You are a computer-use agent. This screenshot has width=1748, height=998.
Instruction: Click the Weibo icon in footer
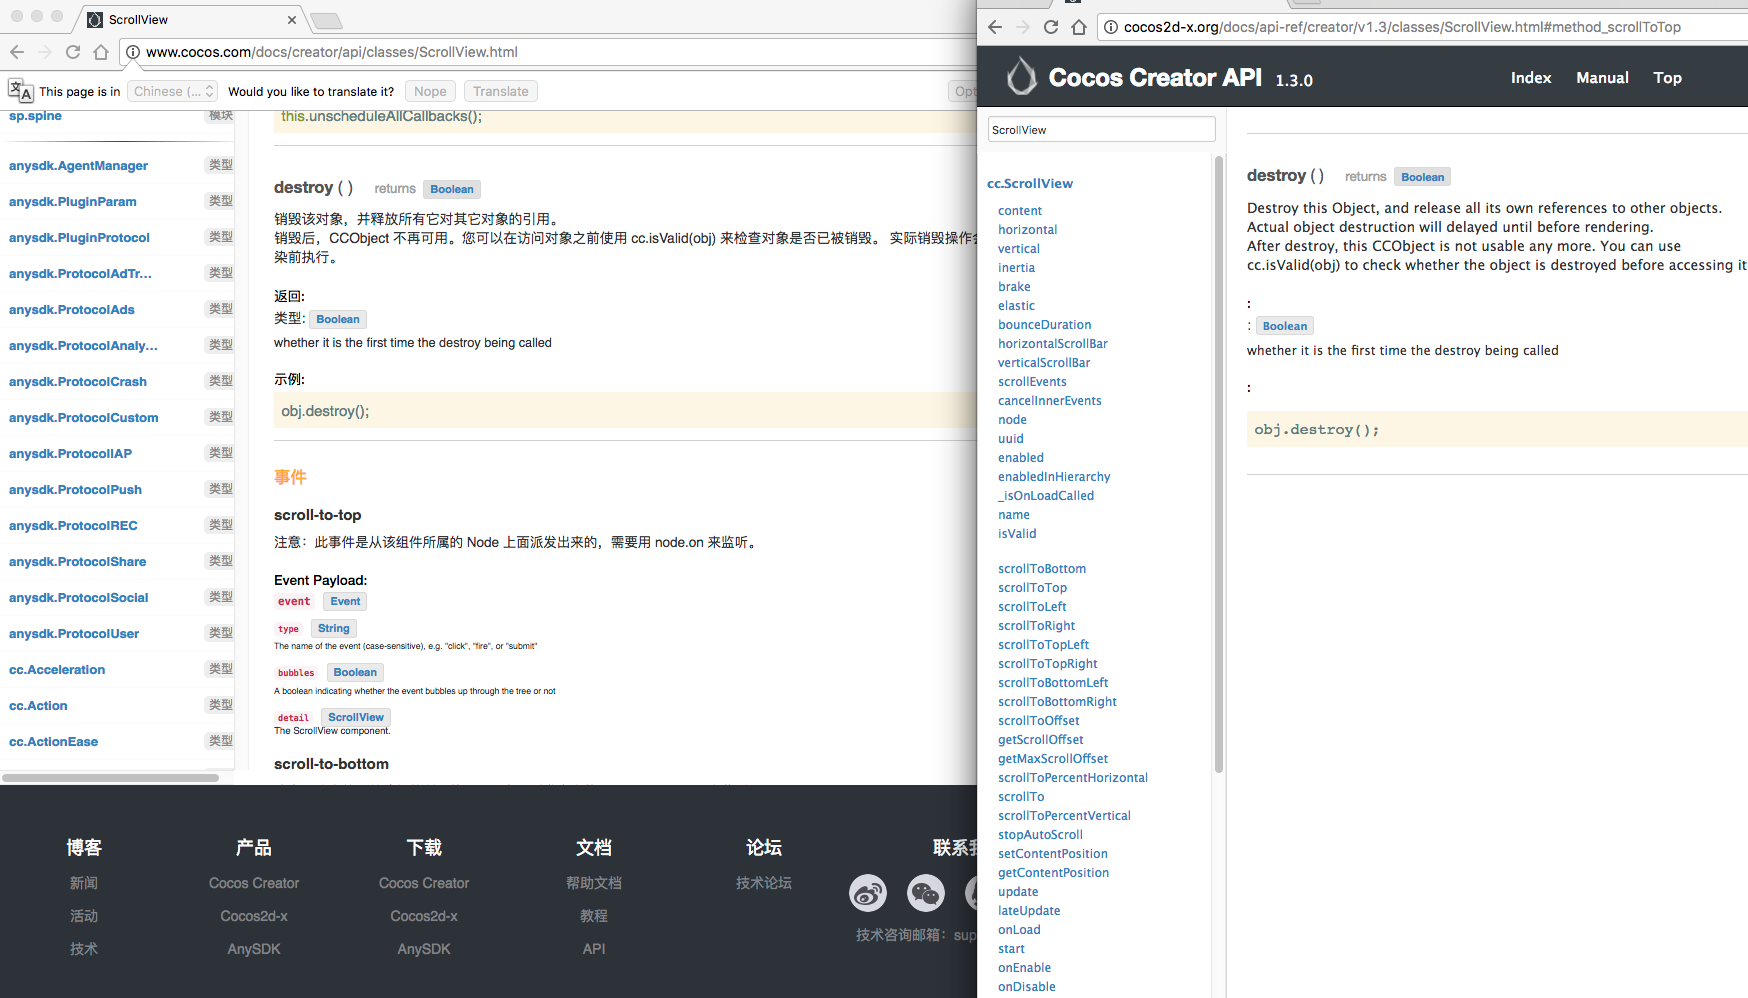tap(867, 893)
